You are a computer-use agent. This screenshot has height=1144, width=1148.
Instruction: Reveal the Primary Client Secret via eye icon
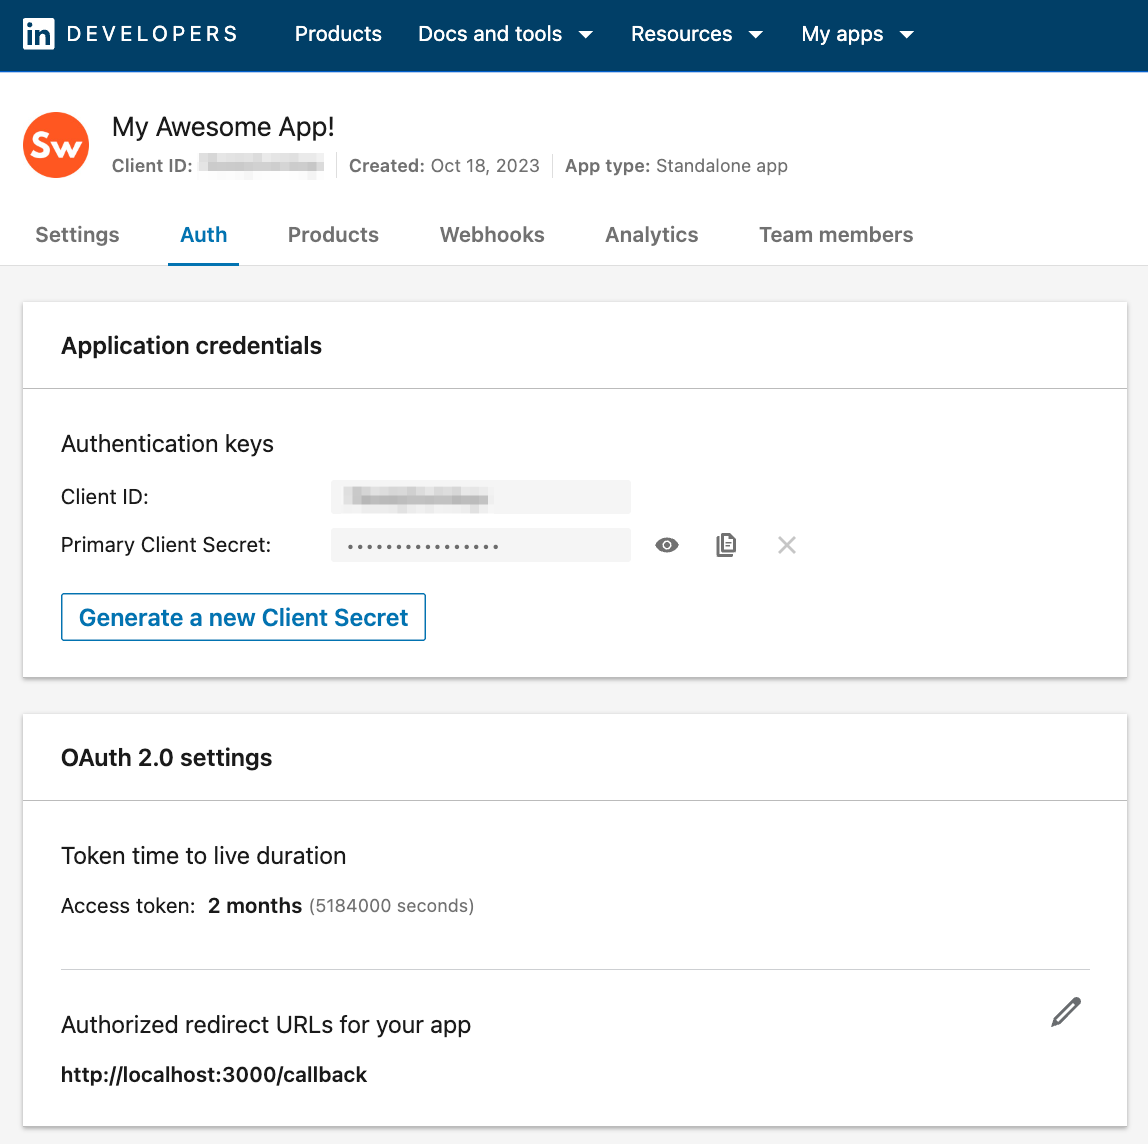(x=667, y=545)
